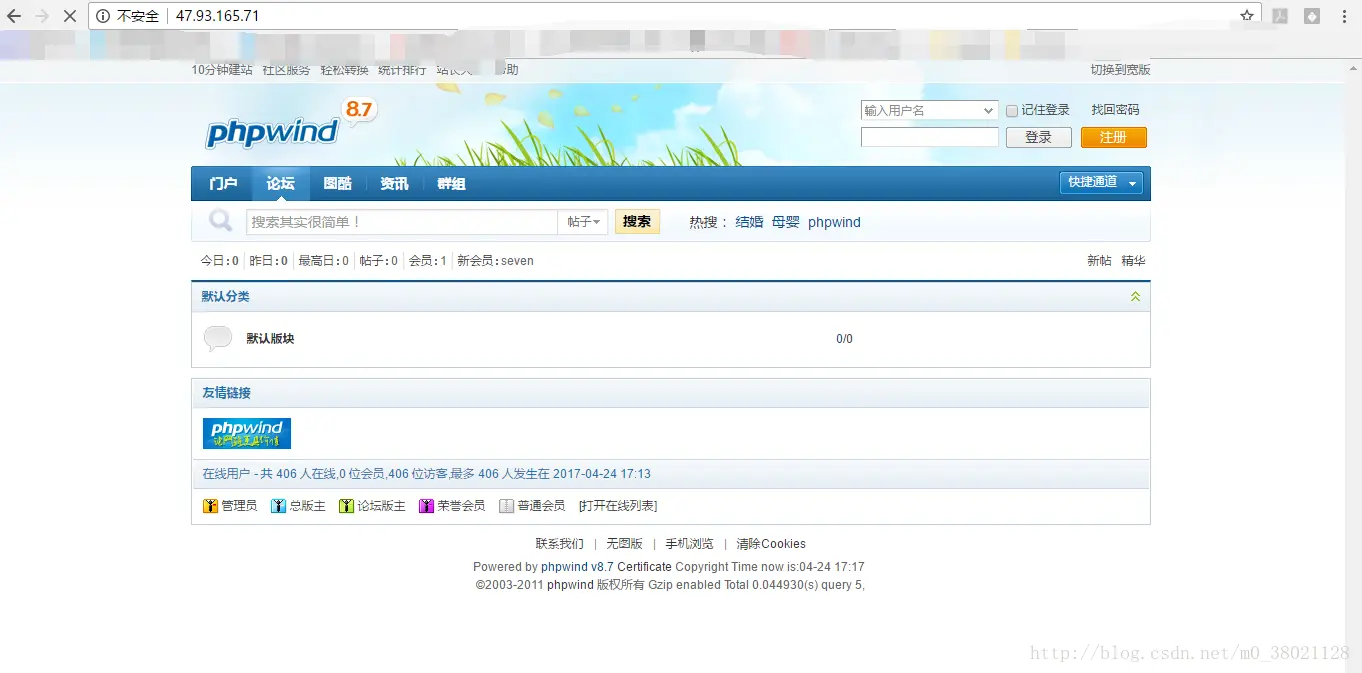
Task: Click the 联系我们 footer link
Action: (x=559, y=544)
